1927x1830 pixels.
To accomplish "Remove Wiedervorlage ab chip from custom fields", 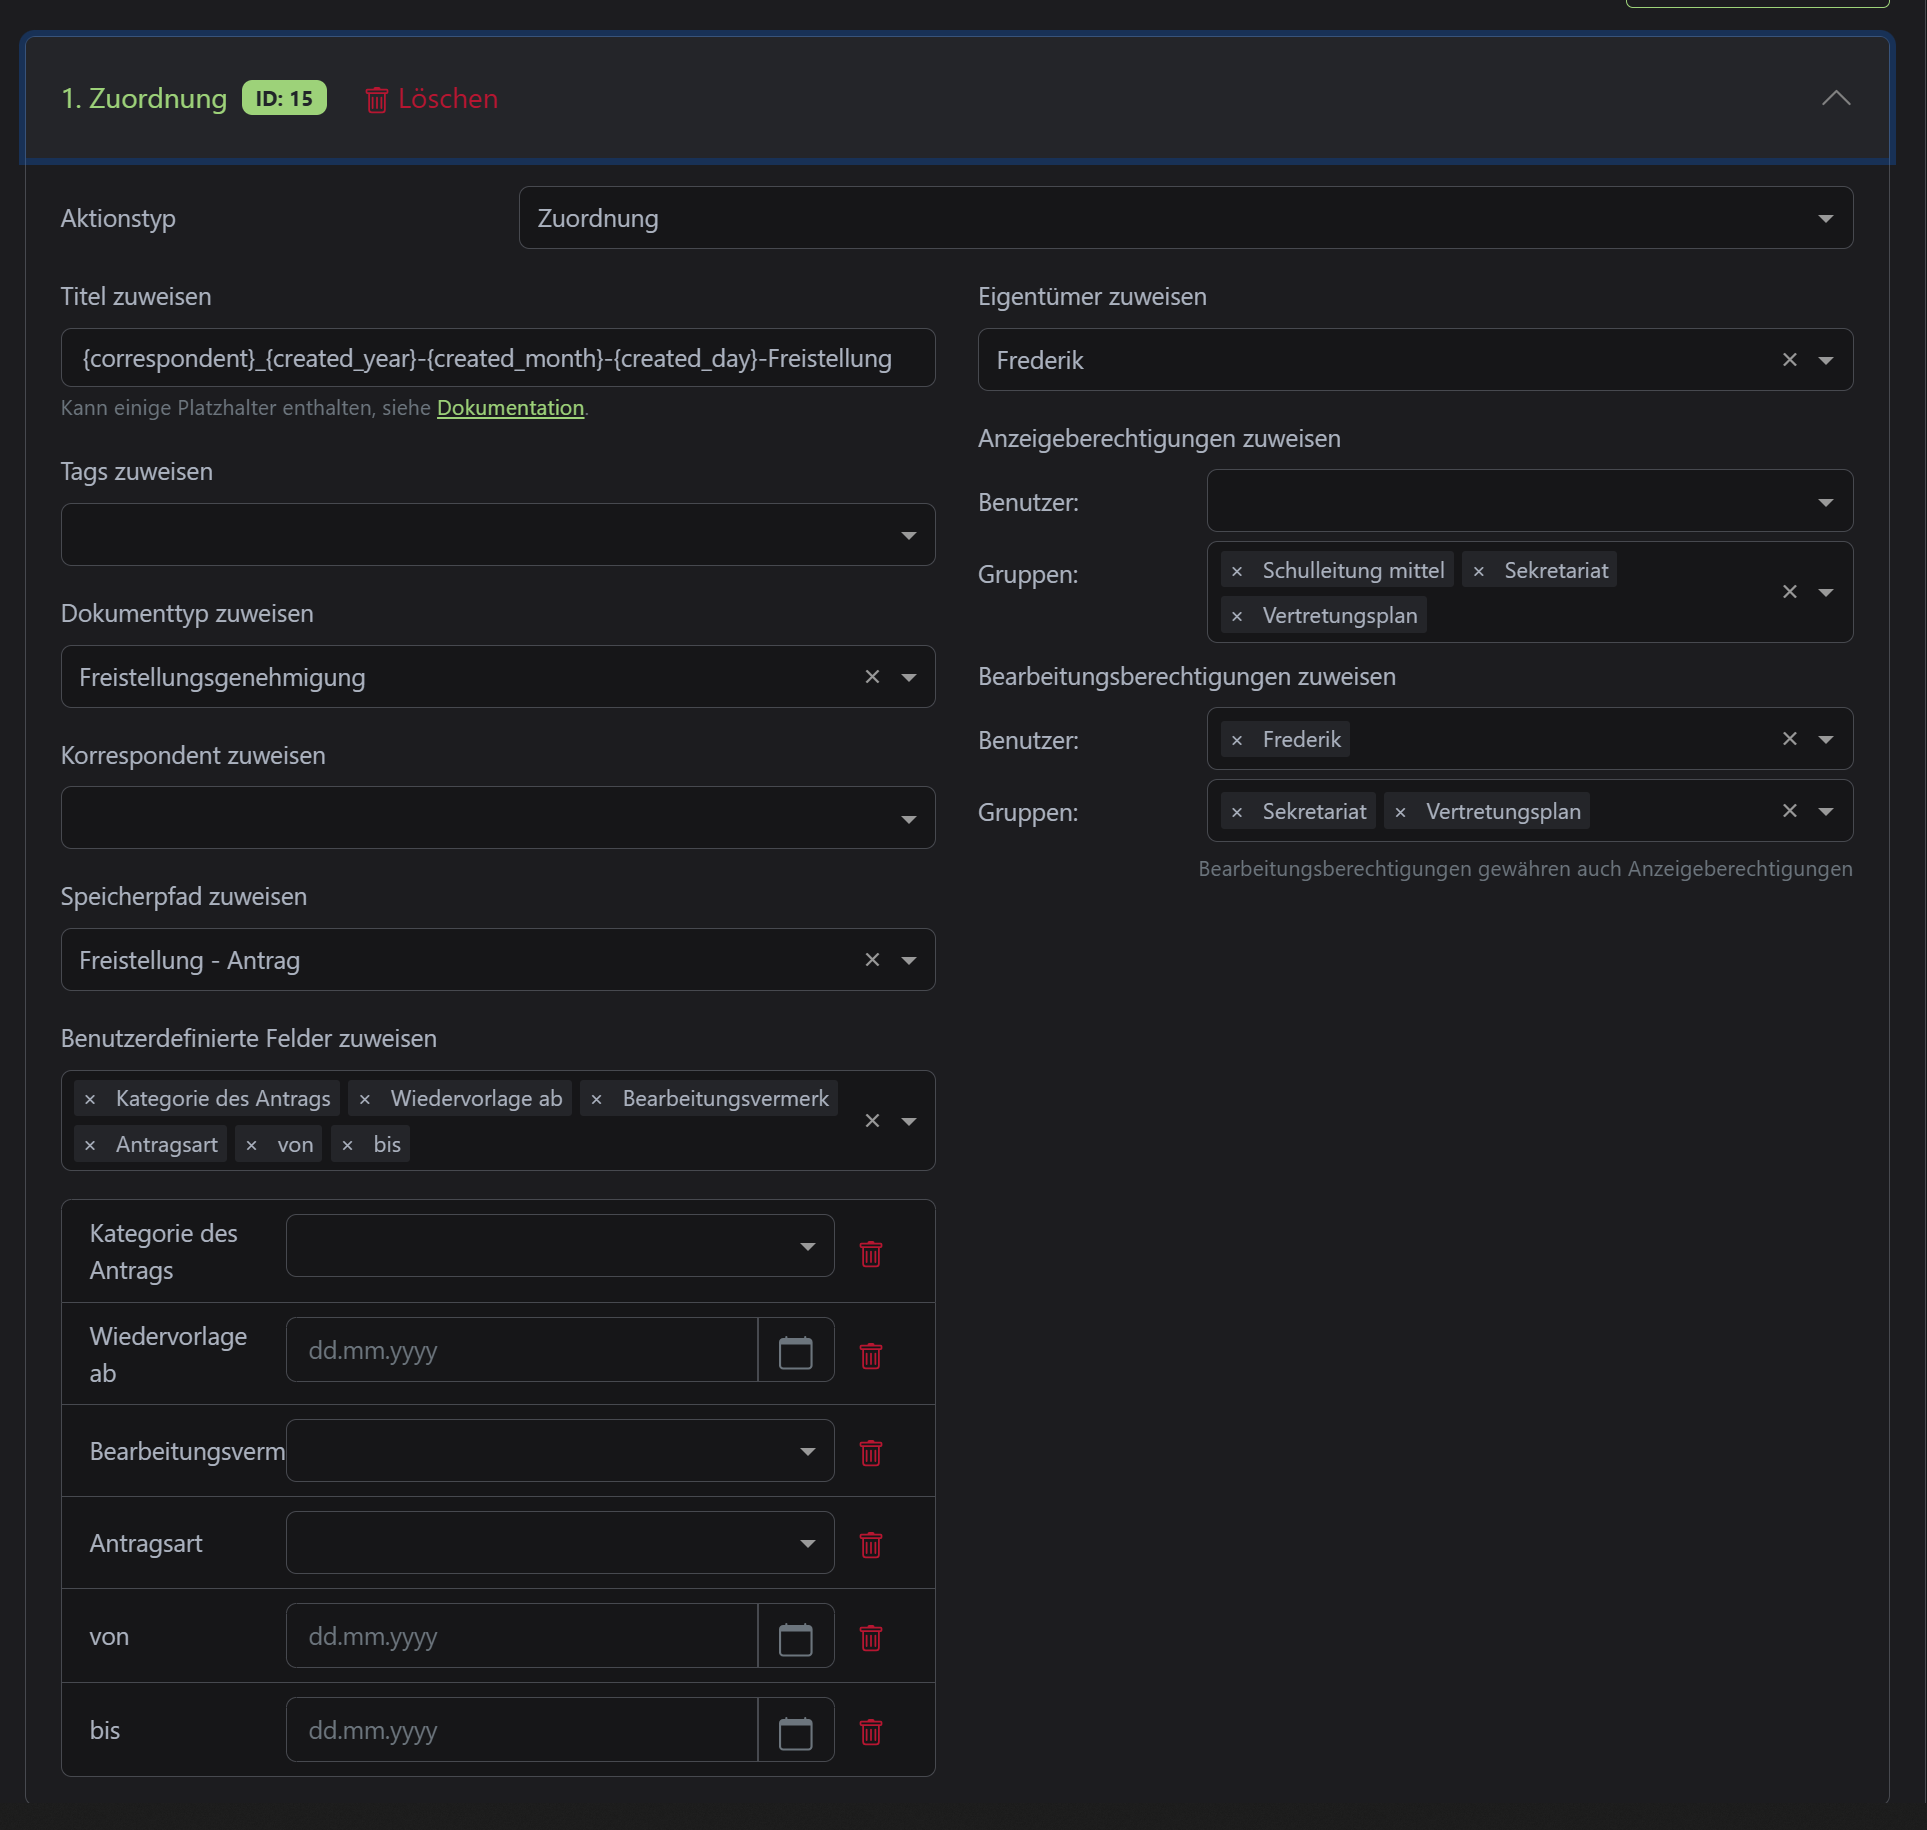I will coord(365,1099).
